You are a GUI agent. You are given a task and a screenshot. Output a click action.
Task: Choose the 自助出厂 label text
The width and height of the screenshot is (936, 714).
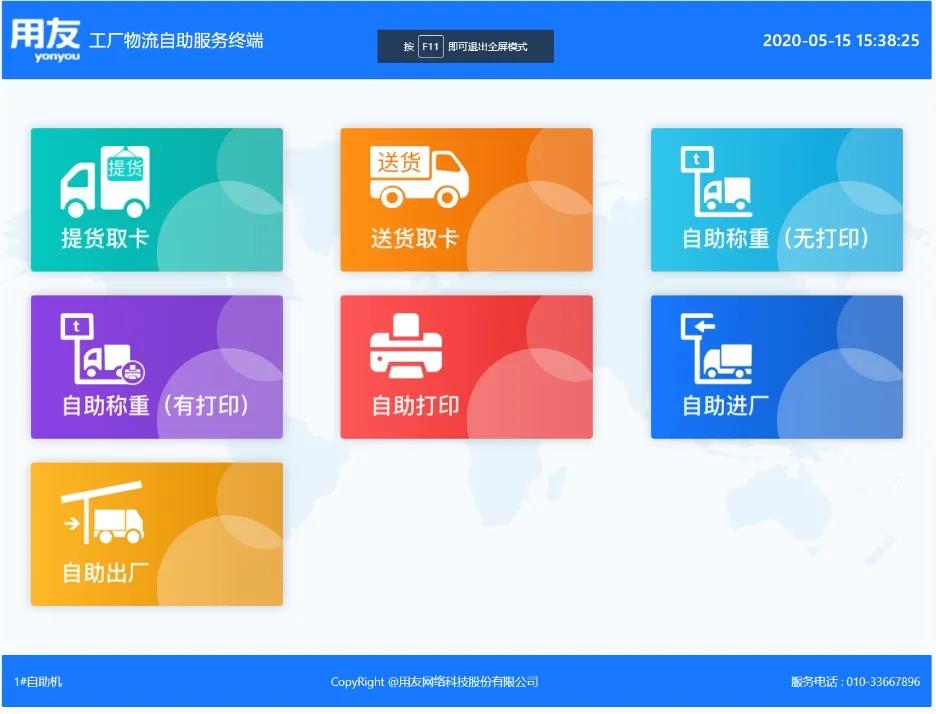(x=105, y=573)
